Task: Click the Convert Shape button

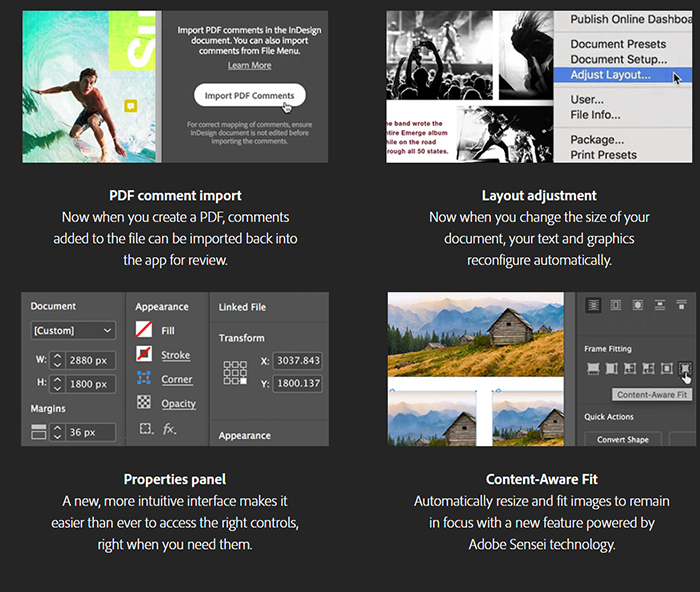Action: [623, 439]
